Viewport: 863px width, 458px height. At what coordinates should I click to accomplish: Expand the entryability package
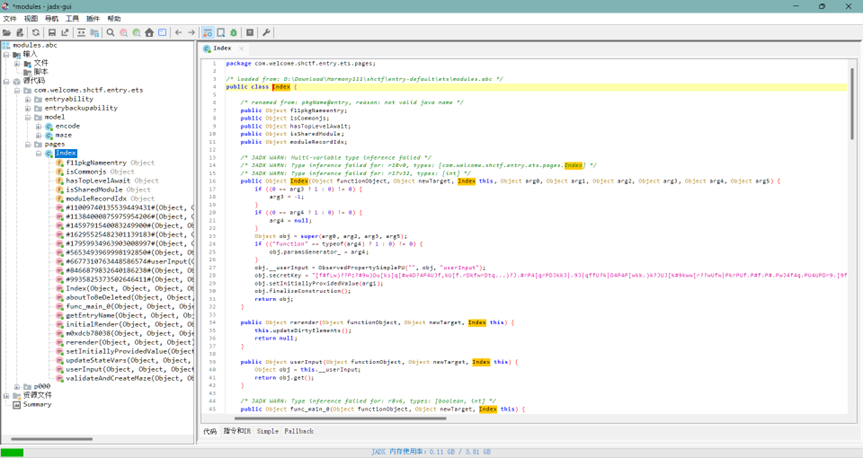[x=28, y=99]
